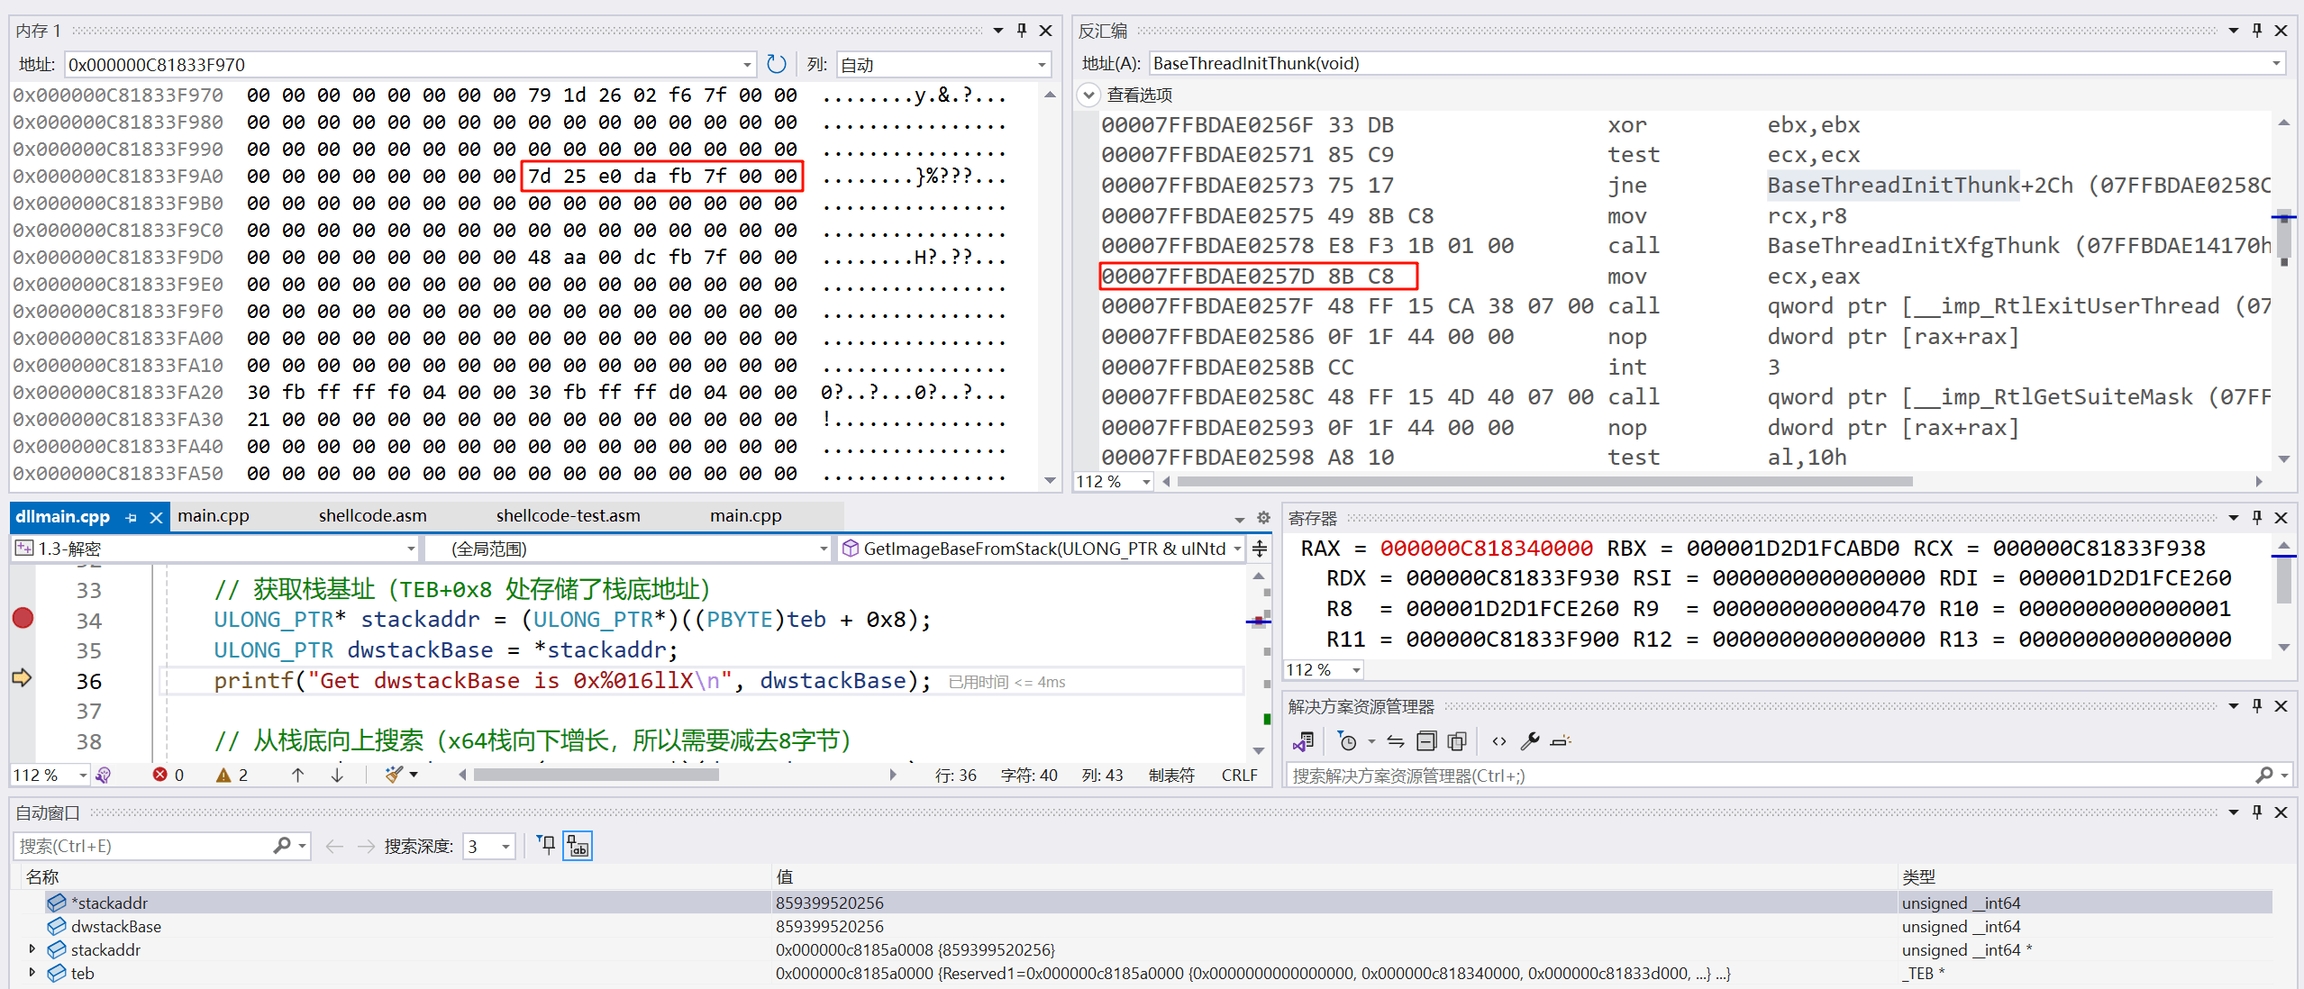Click Collapse All in Solution Explorer toolbar

point(1427,741)
